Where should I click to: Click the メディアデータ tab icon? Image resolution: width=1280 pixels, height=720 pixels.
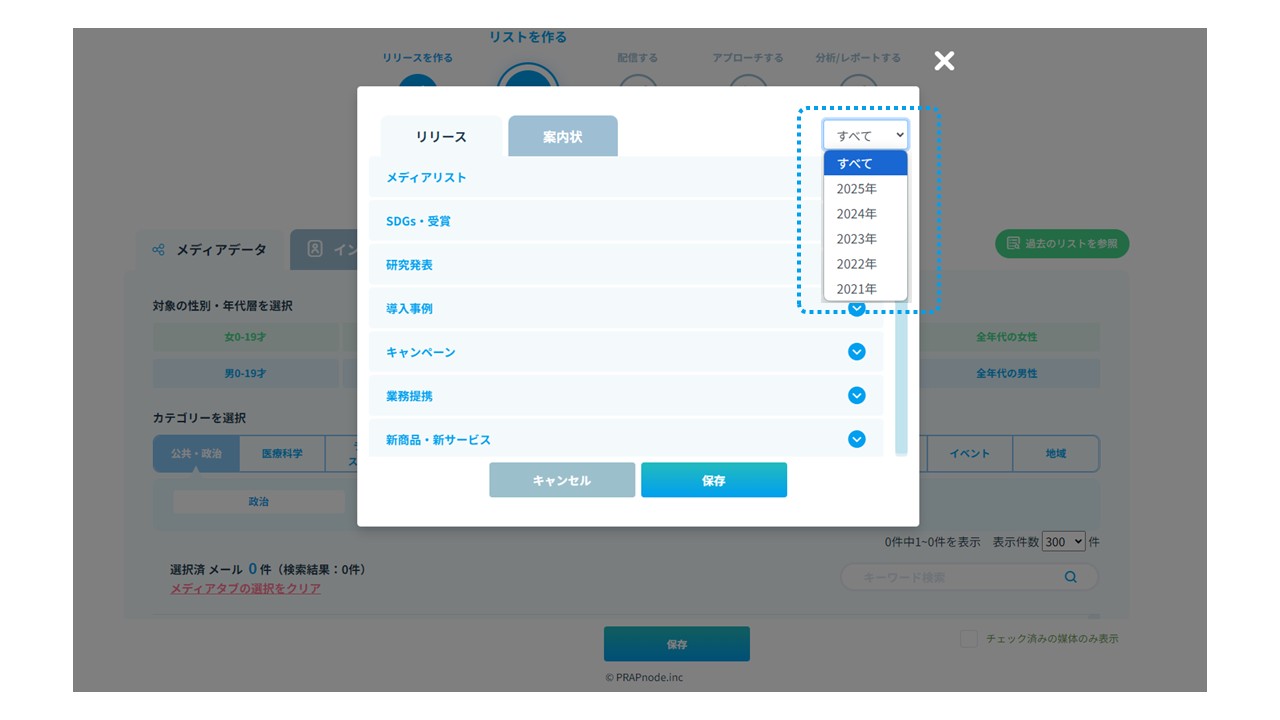point(159,250)
